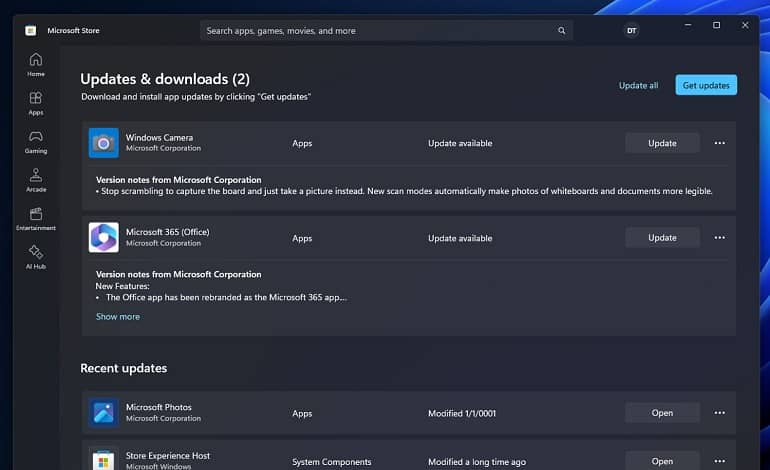Click Update available status for Microsoft 365
This screenshot has width=770, height=470.
[x=460, y=238]
